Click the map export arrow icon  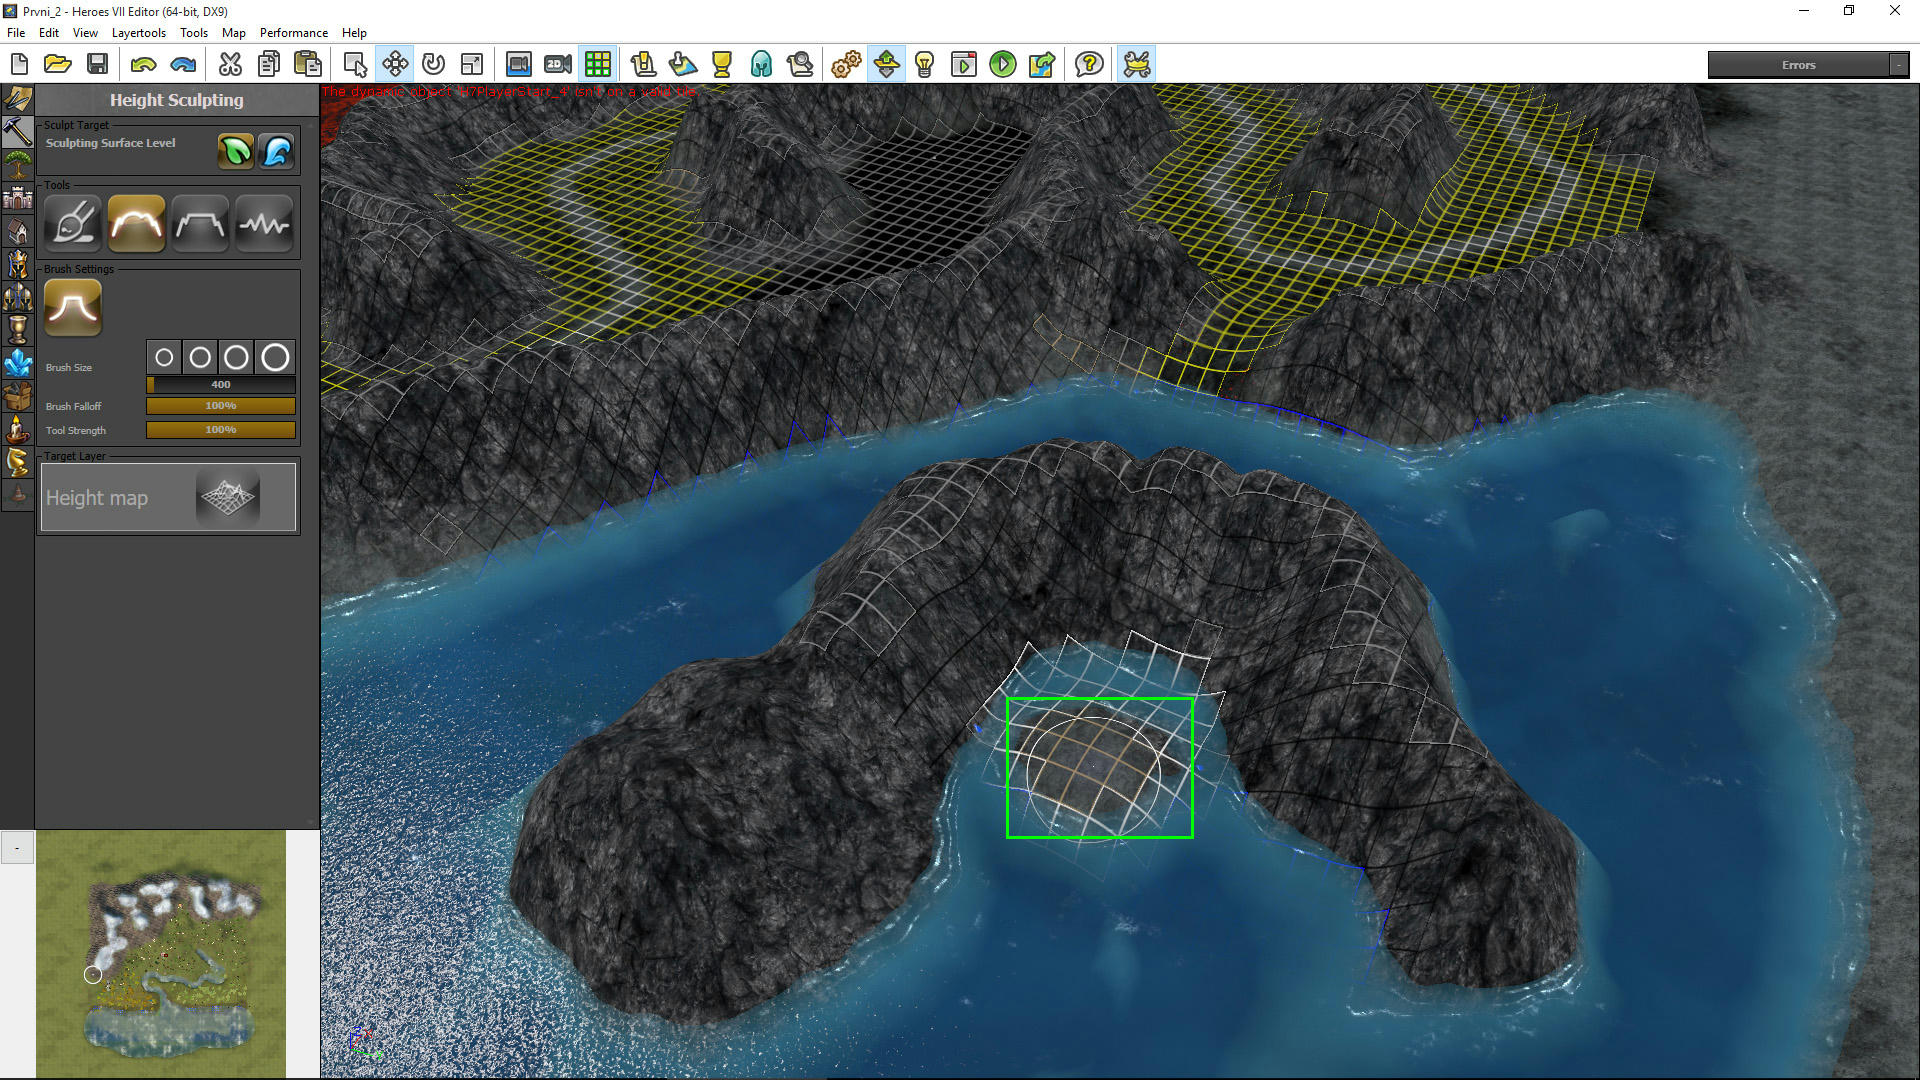click(1042, 65)
